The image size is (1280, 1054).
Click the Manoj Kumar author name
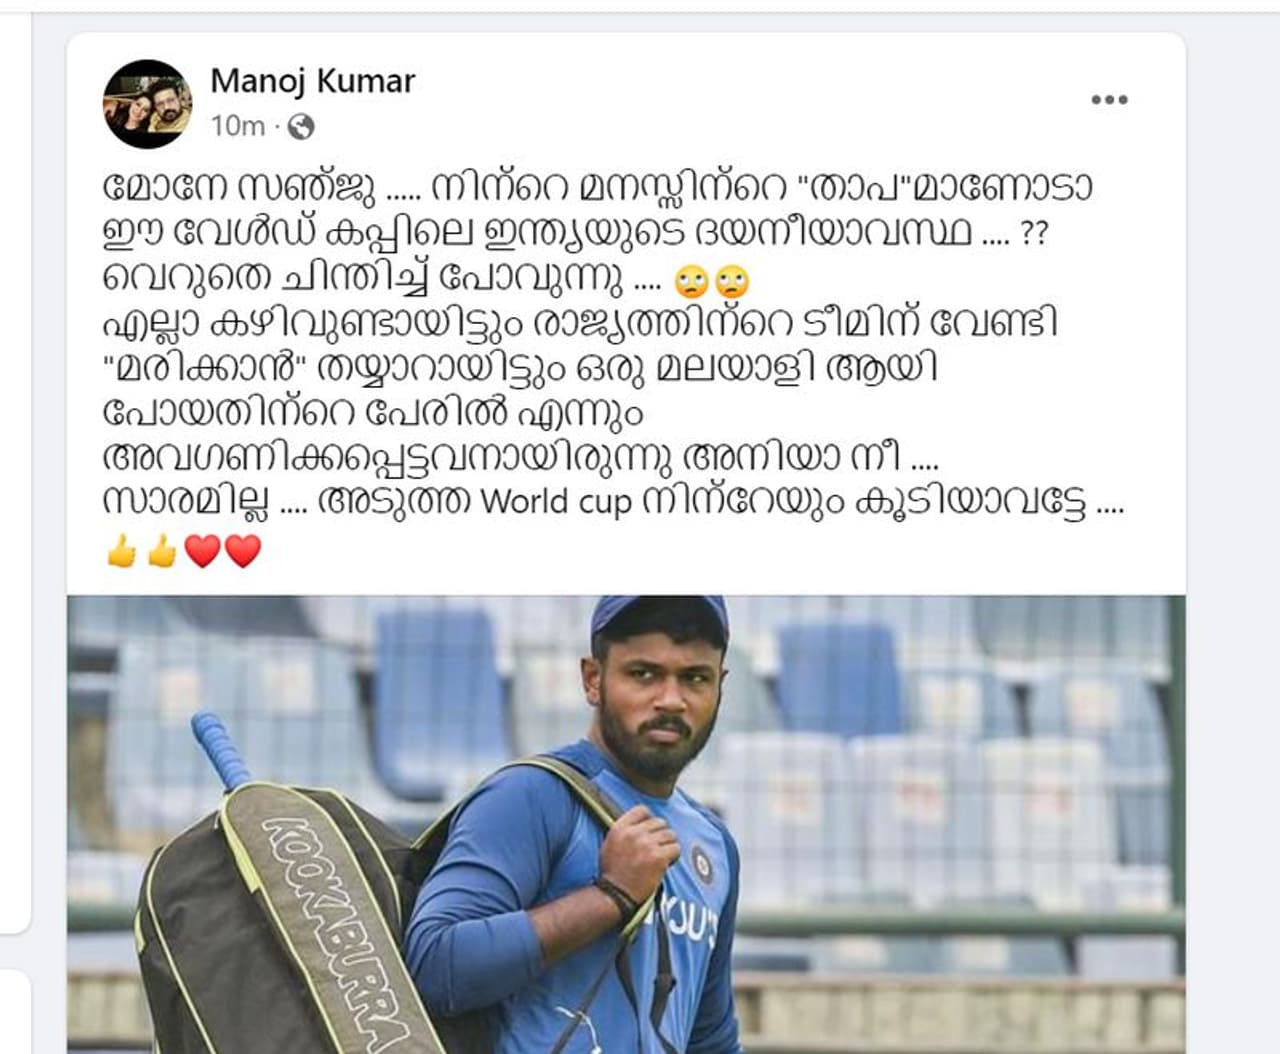312,81
